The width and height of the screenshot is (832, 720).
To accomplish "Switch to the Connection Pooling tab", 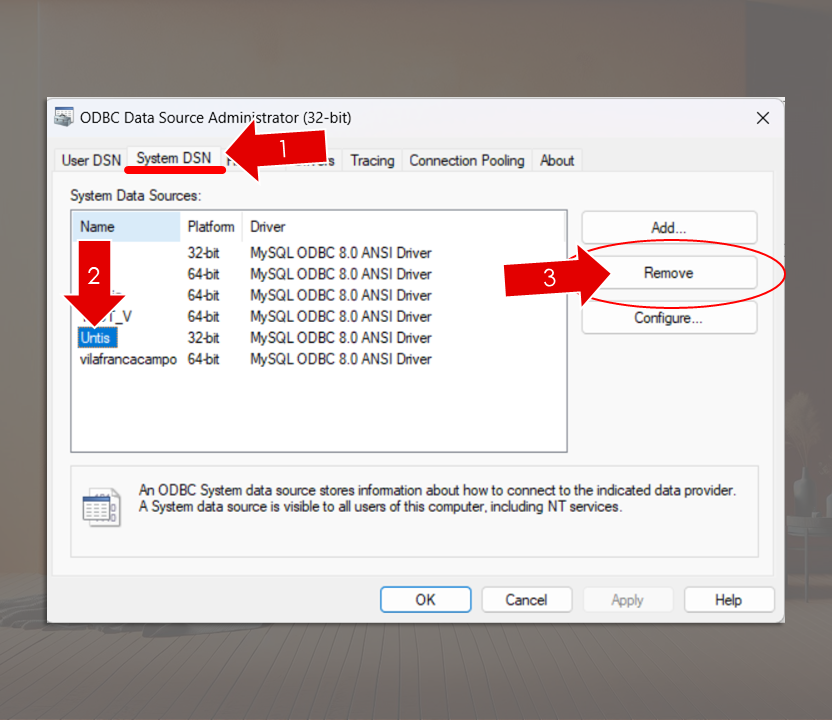I will click(x=466, y=161).
